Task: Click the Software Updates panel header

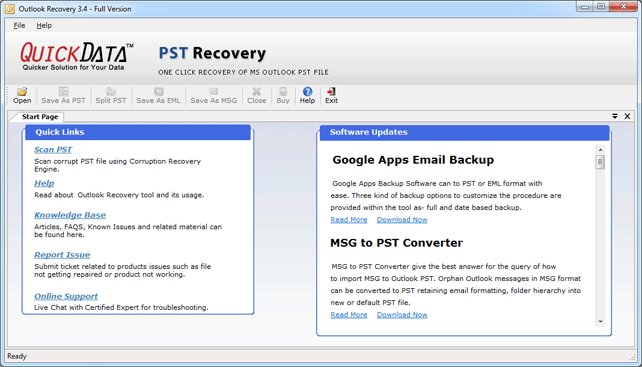Action: (x=464, y=132)
